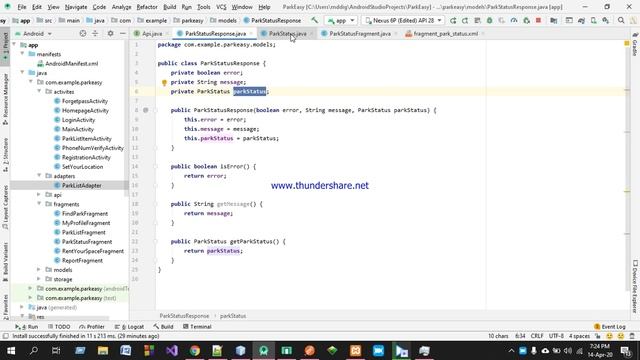The image size is (640, 360).
Task: Click the Search Everywhere magnifier icon
Action: click(x=621, y=20)
